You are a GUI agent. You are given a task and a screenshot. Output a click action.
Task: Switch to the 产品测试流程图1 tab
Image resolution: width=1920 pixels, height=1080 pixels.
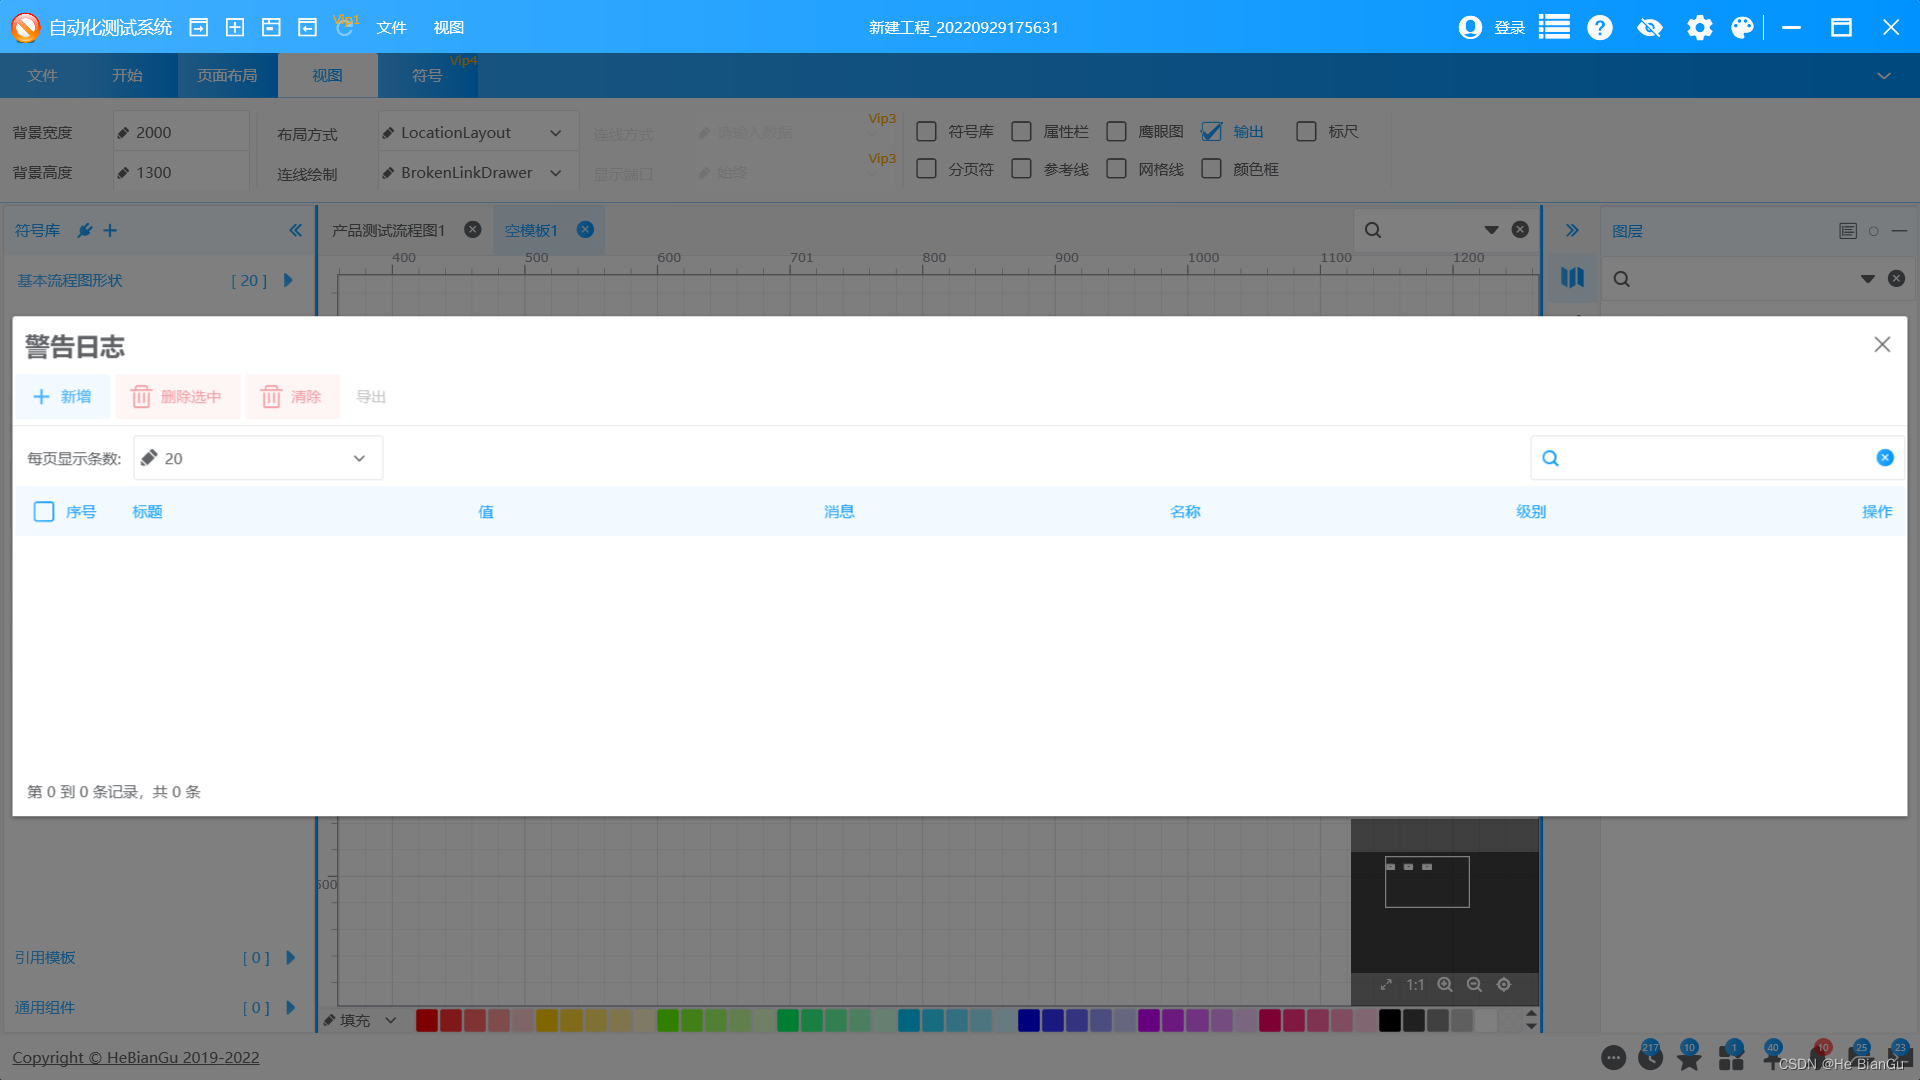click(x=388, y=229)
